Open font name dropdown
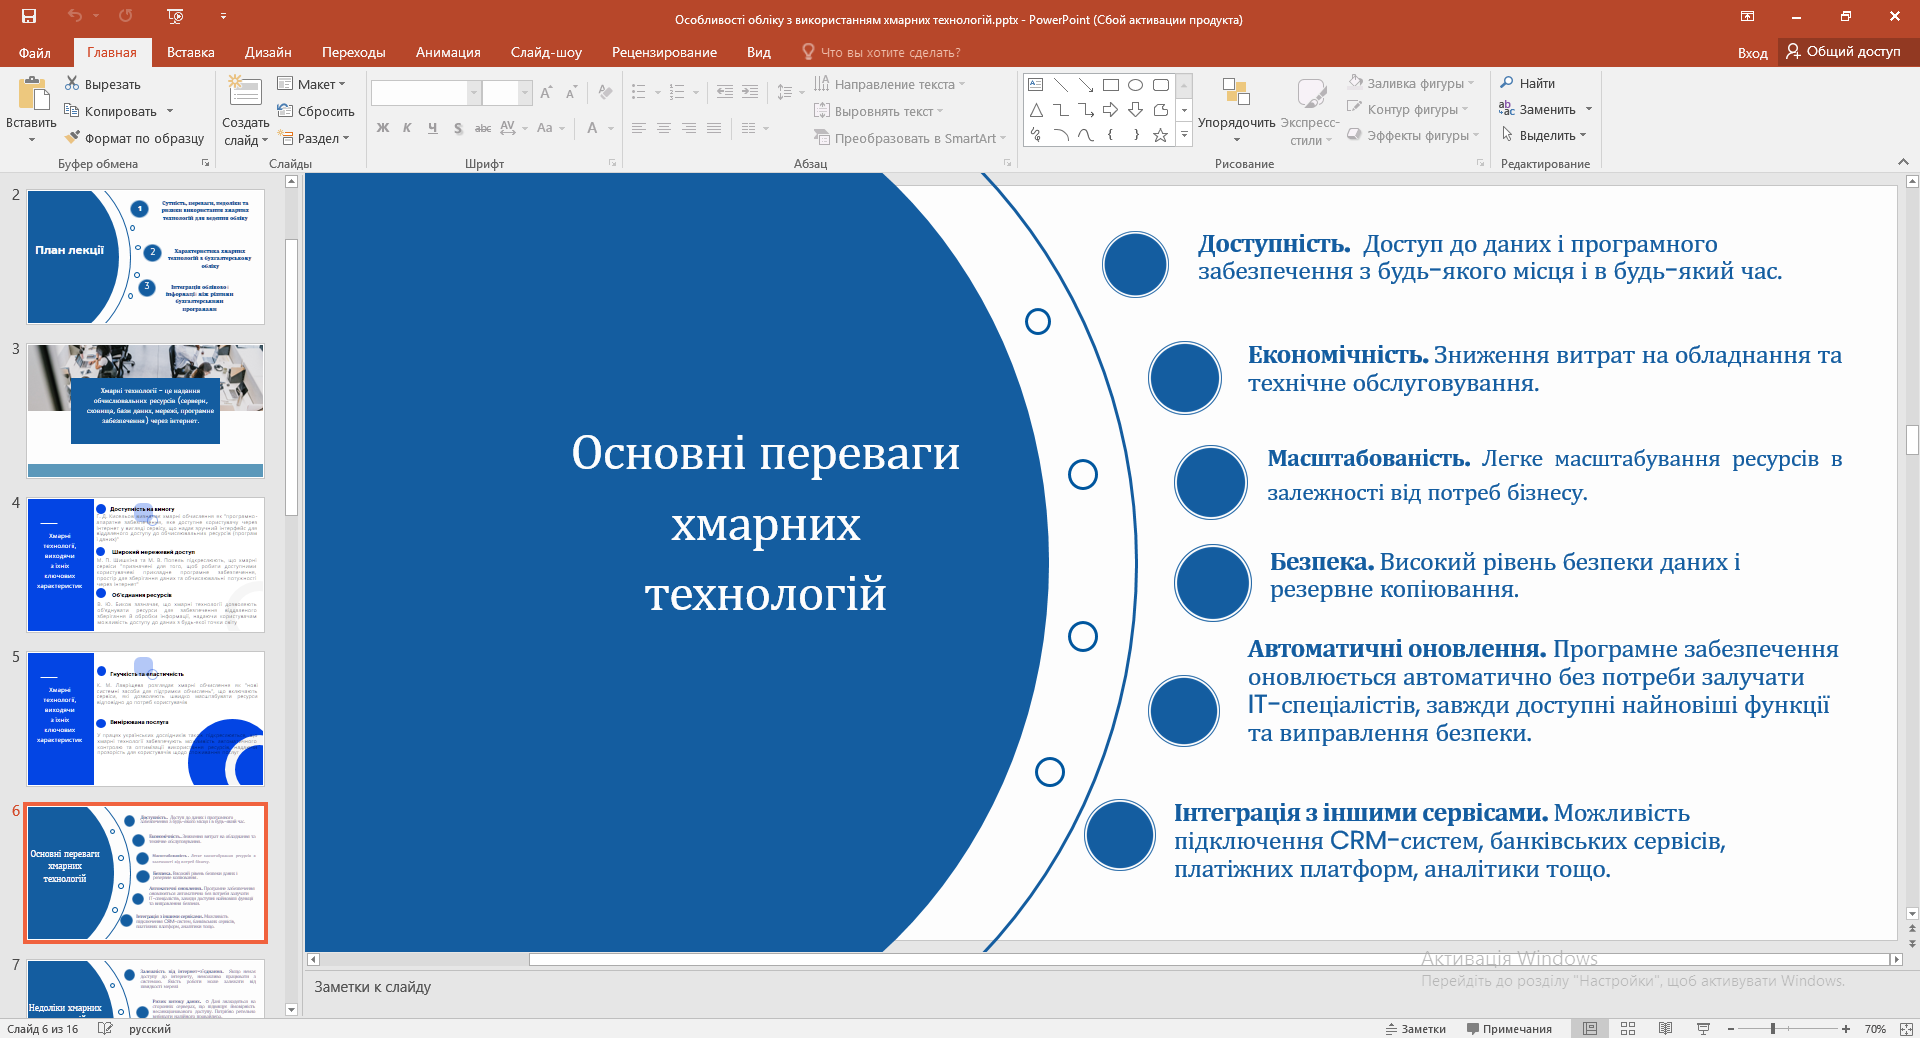1920x1038 pixels. (x=474, y=93)
